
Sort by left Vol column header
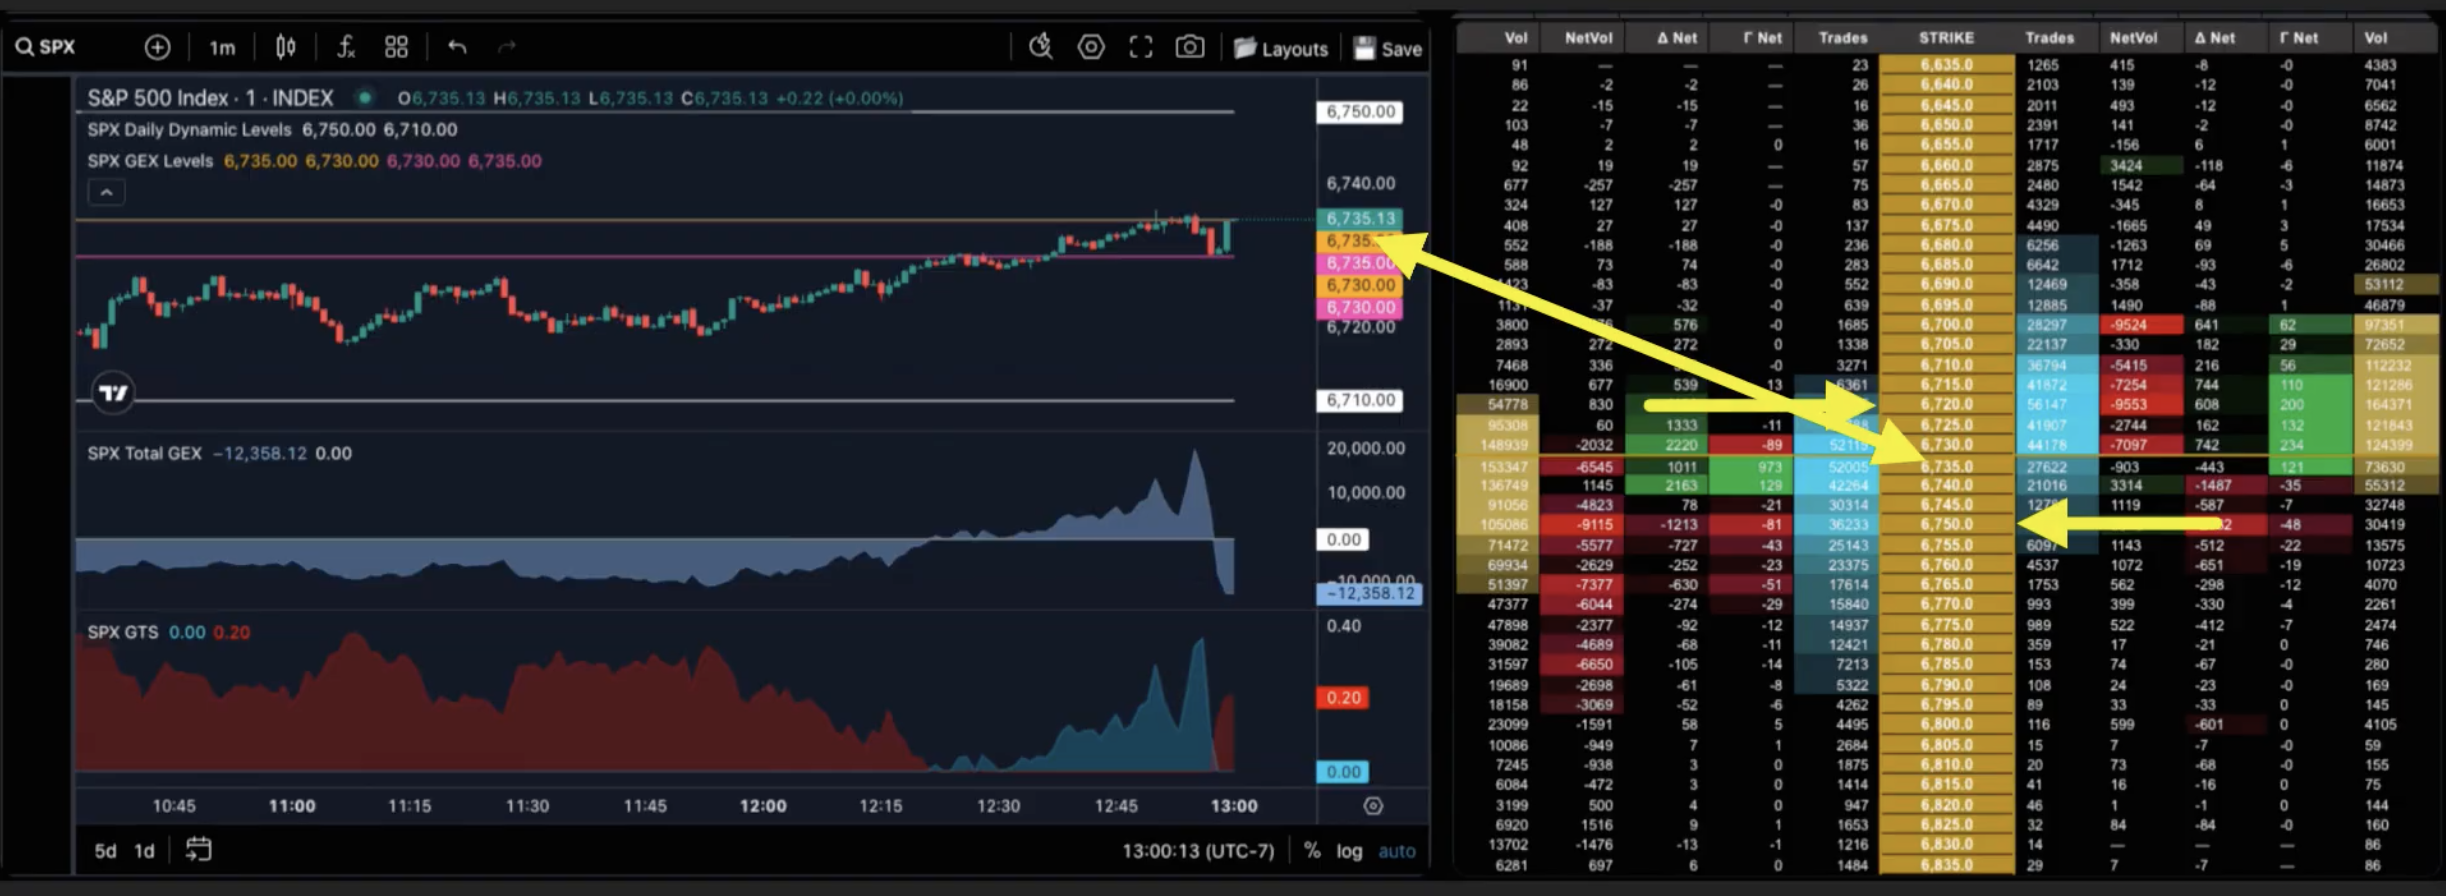[1516, 38]
